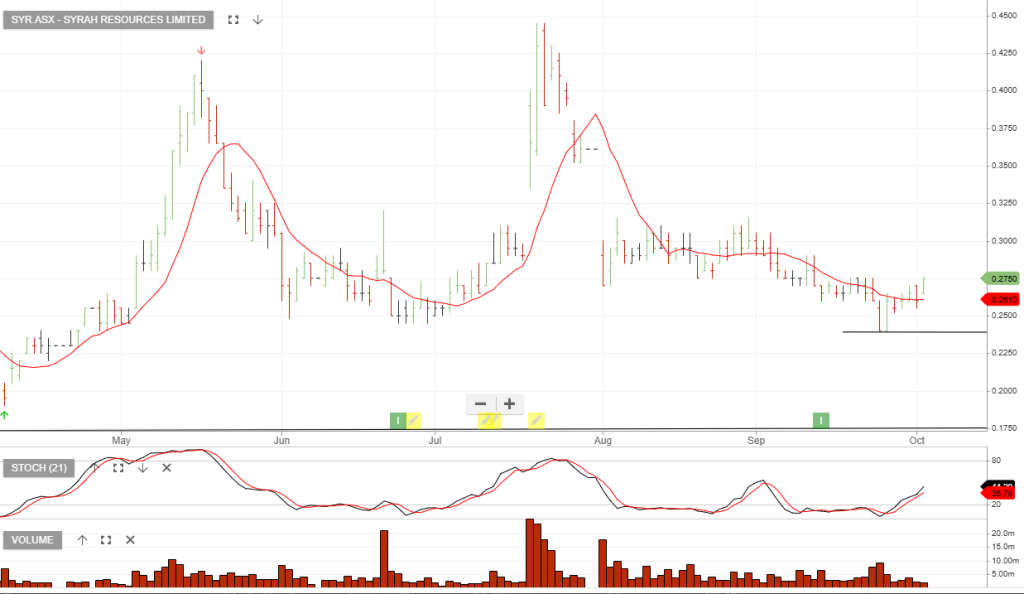Maximize the VOLUME panel
Screen dimensions: 1024x594
tap(106, 540)
